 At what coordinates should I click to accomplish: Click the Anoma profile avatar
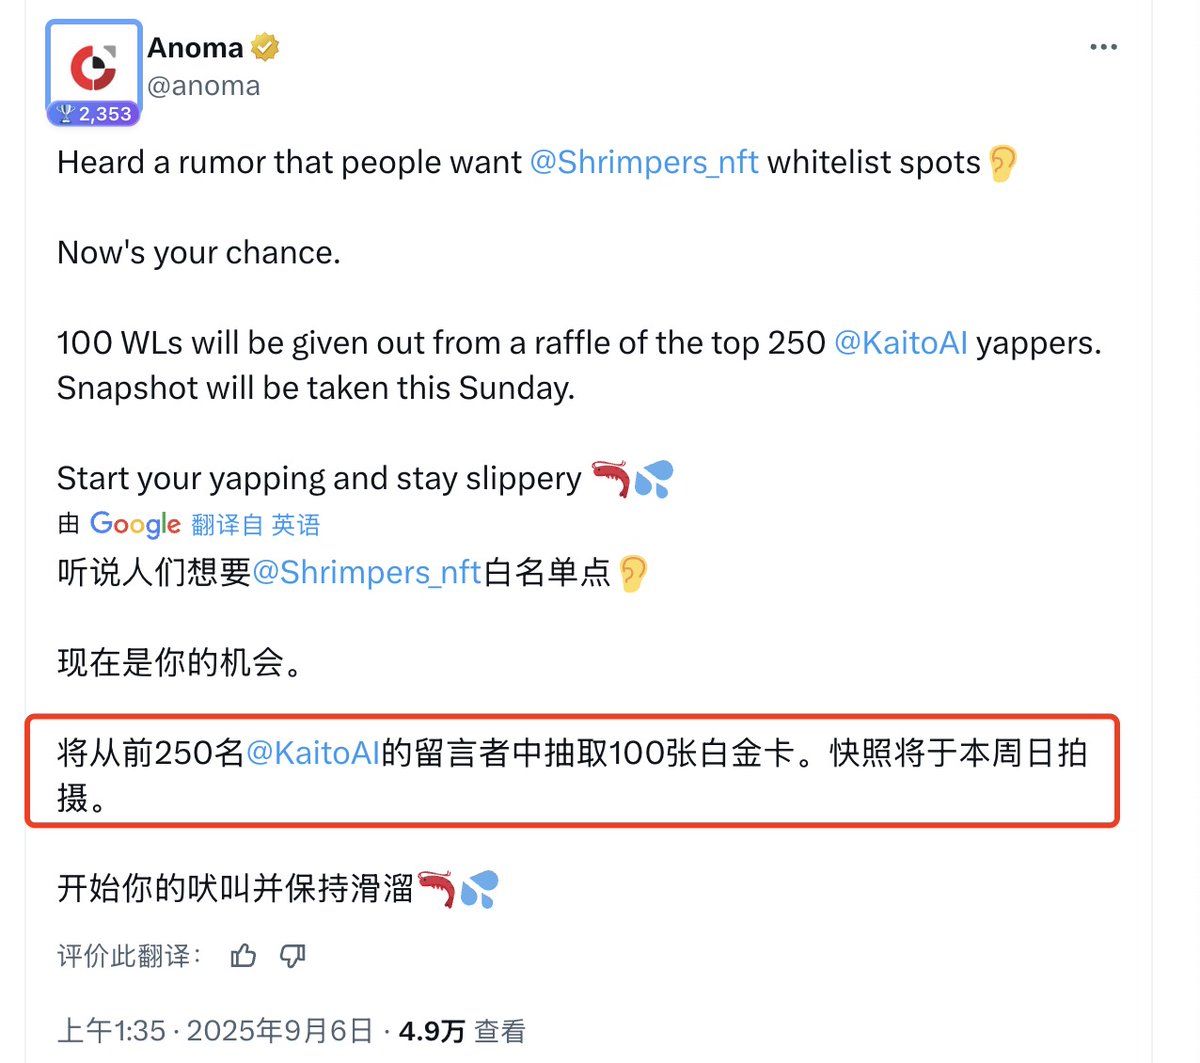(93, 66)
